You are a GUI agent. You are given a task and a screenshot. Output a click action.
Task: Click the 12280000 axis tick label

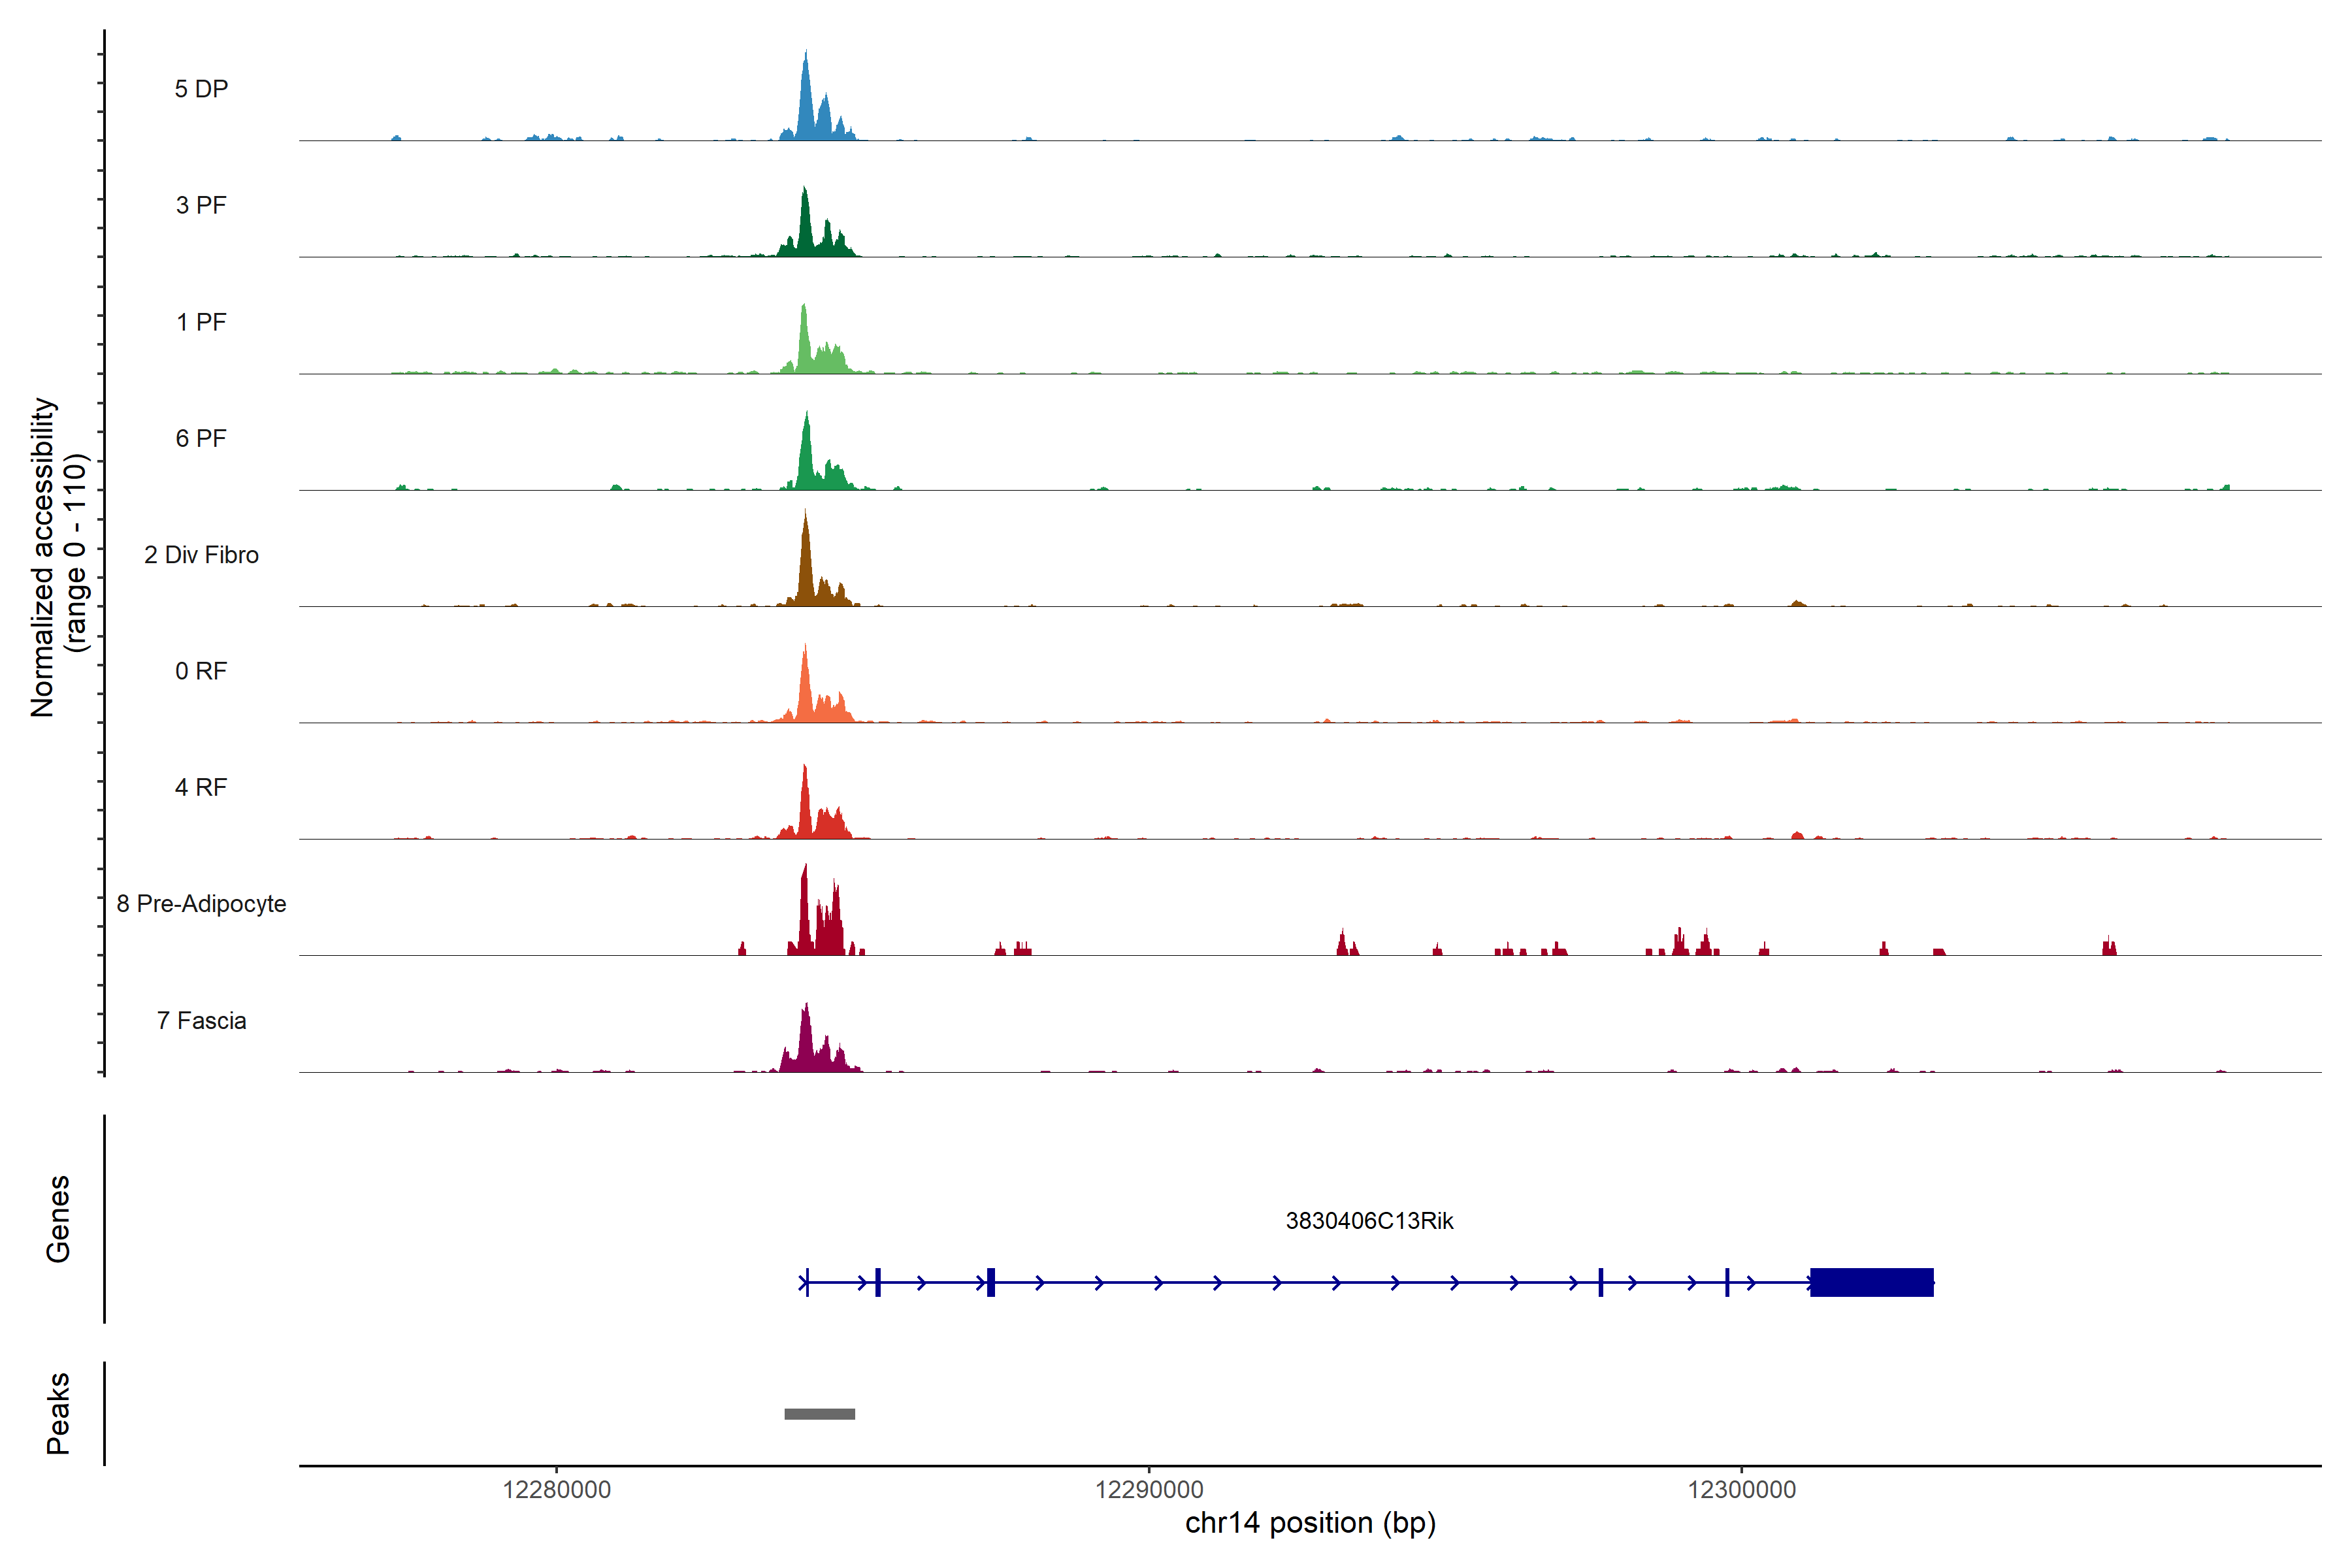pos(556,1489)
